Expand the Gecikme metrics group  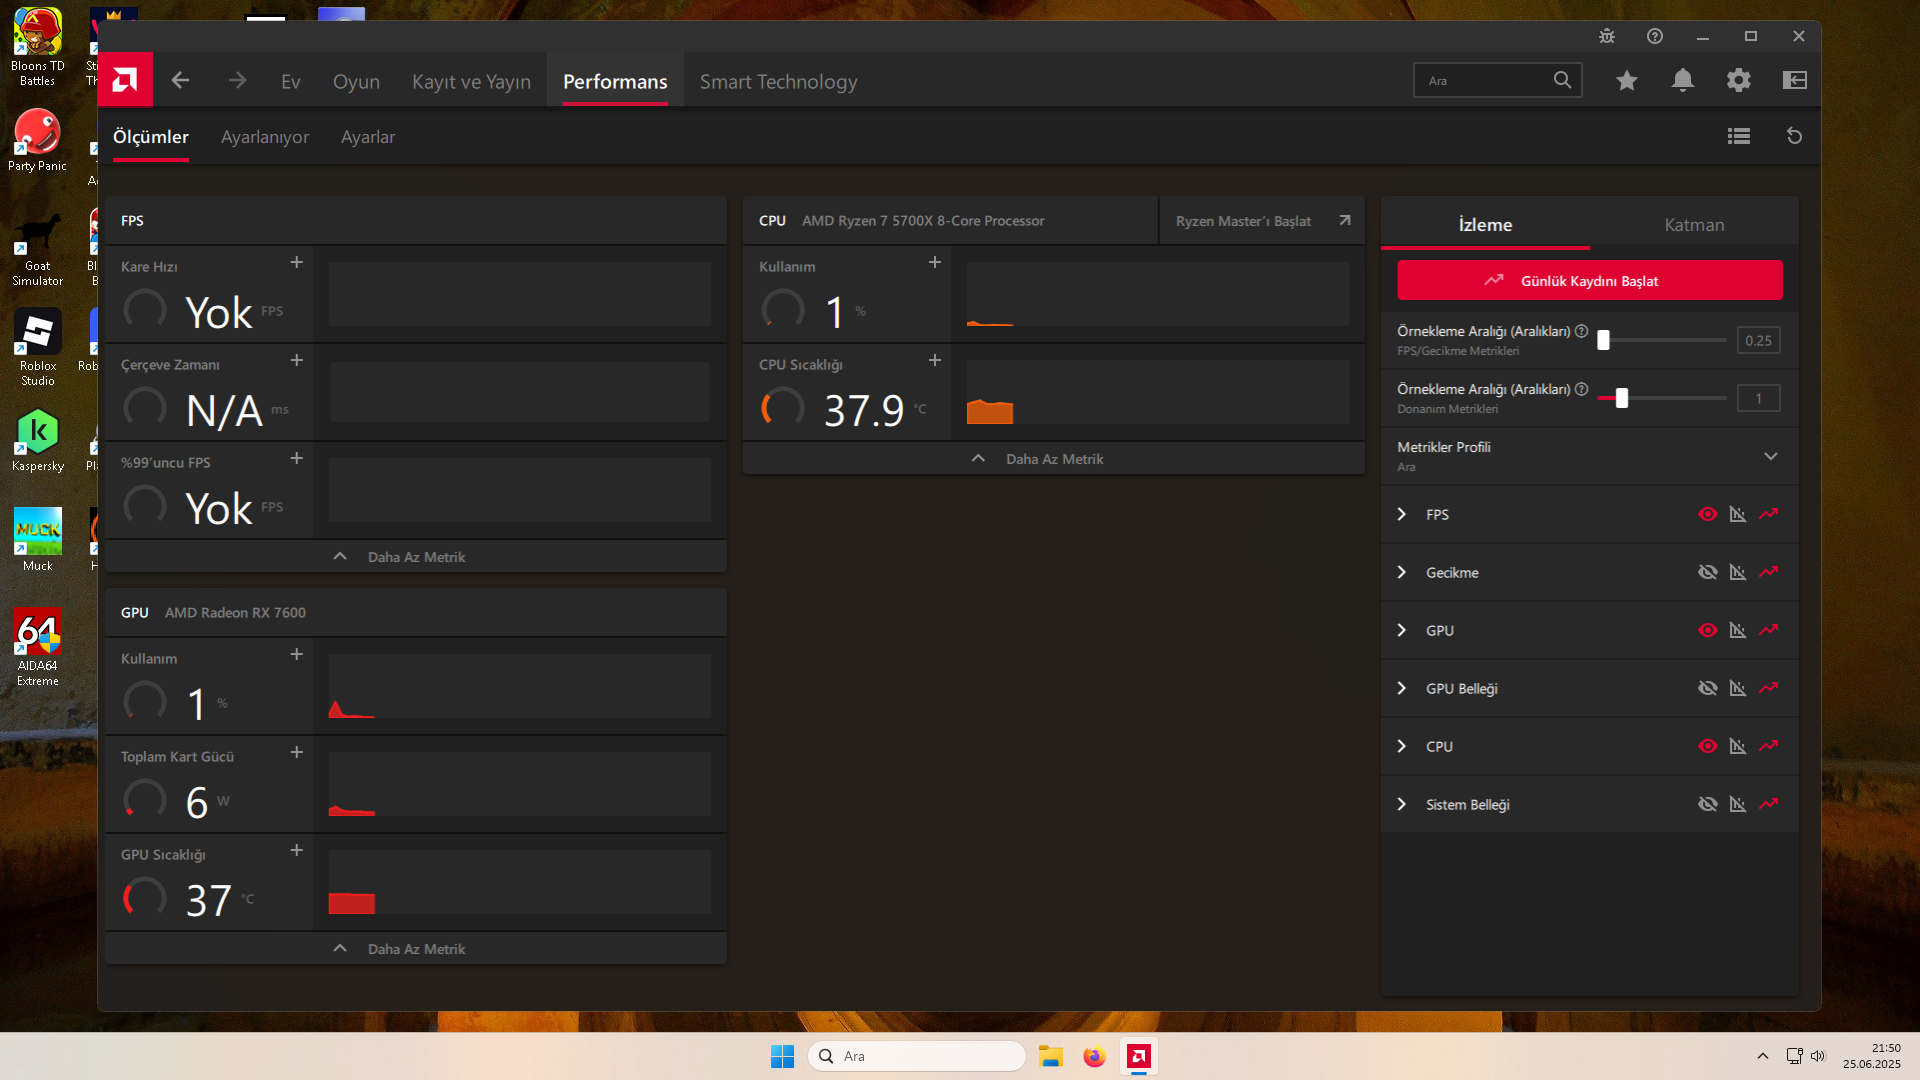click(1402, 572)
